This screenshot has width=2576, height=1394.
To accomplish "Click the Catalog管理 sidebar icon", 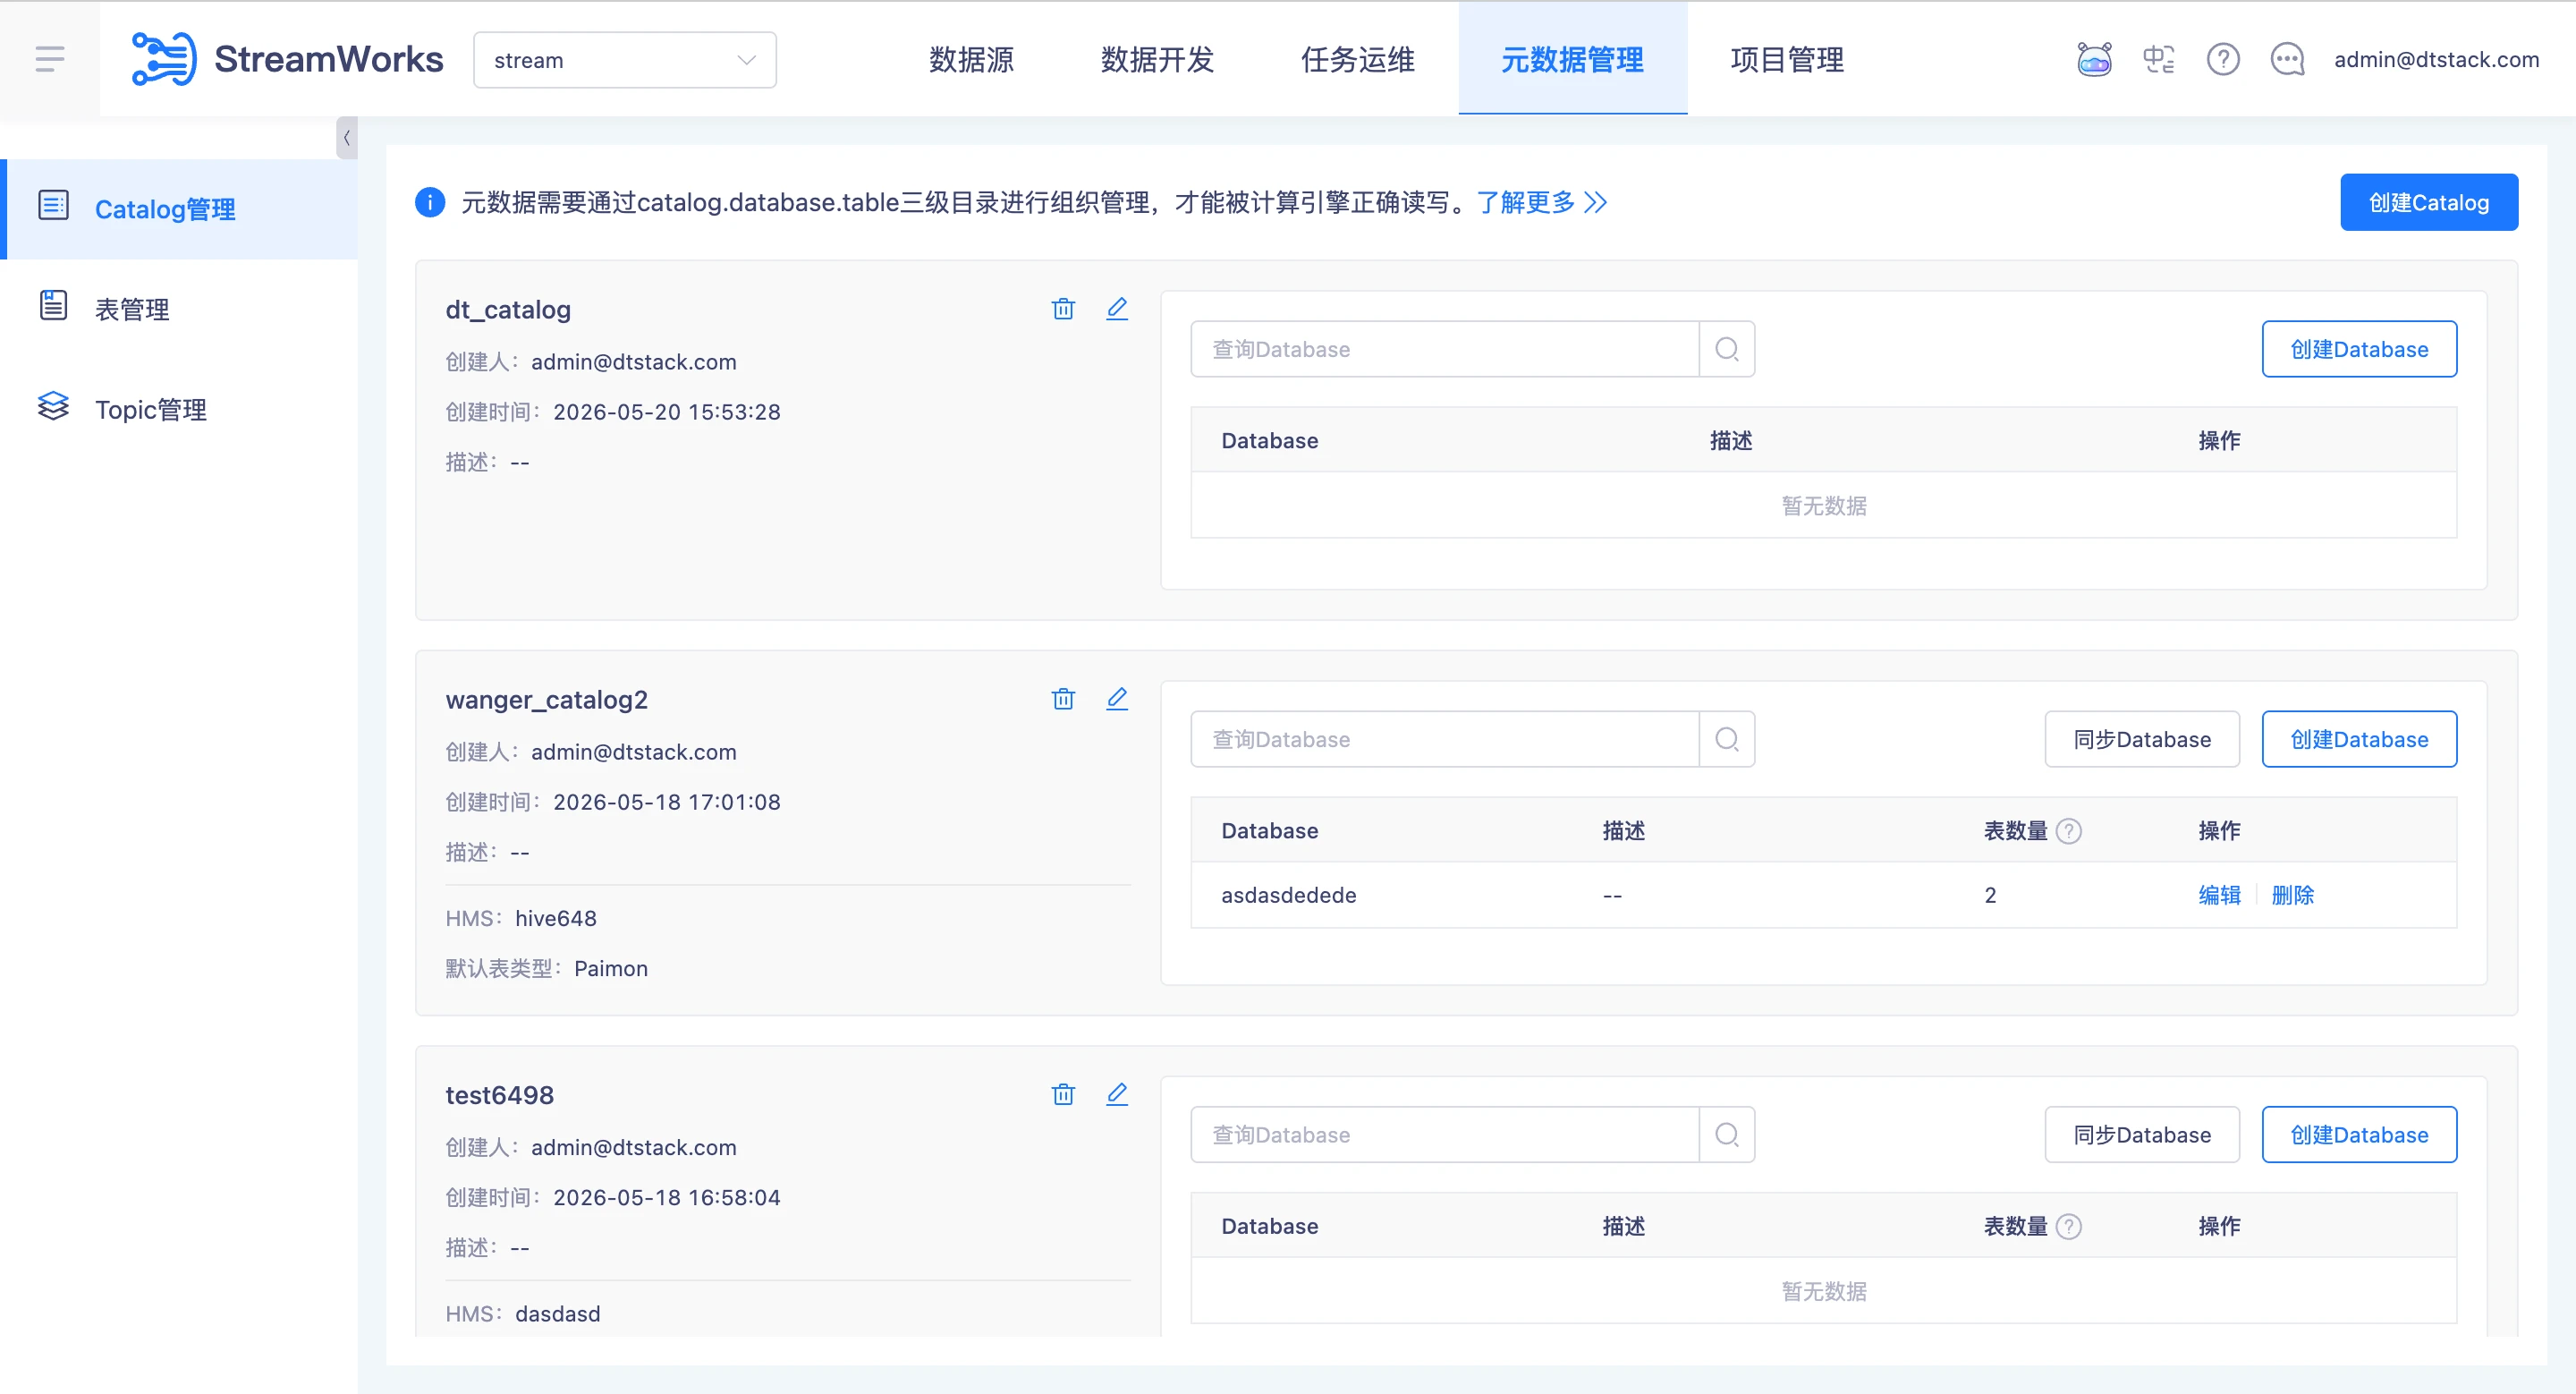I will (x=53, y=206).
